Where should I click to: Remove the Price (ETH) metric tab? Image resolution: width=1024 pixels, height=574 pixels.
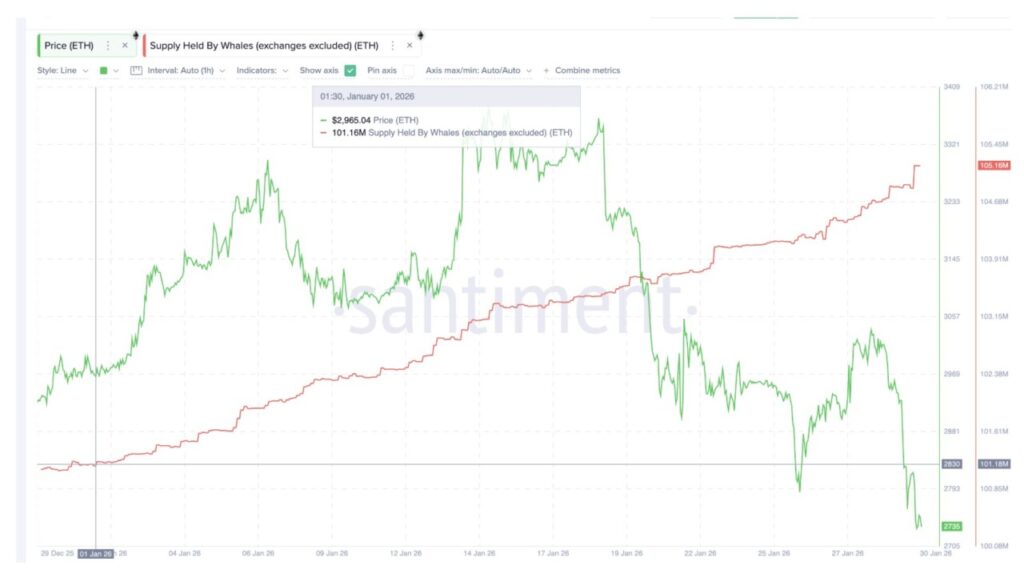pyautogui.click(x=124, y=45)
